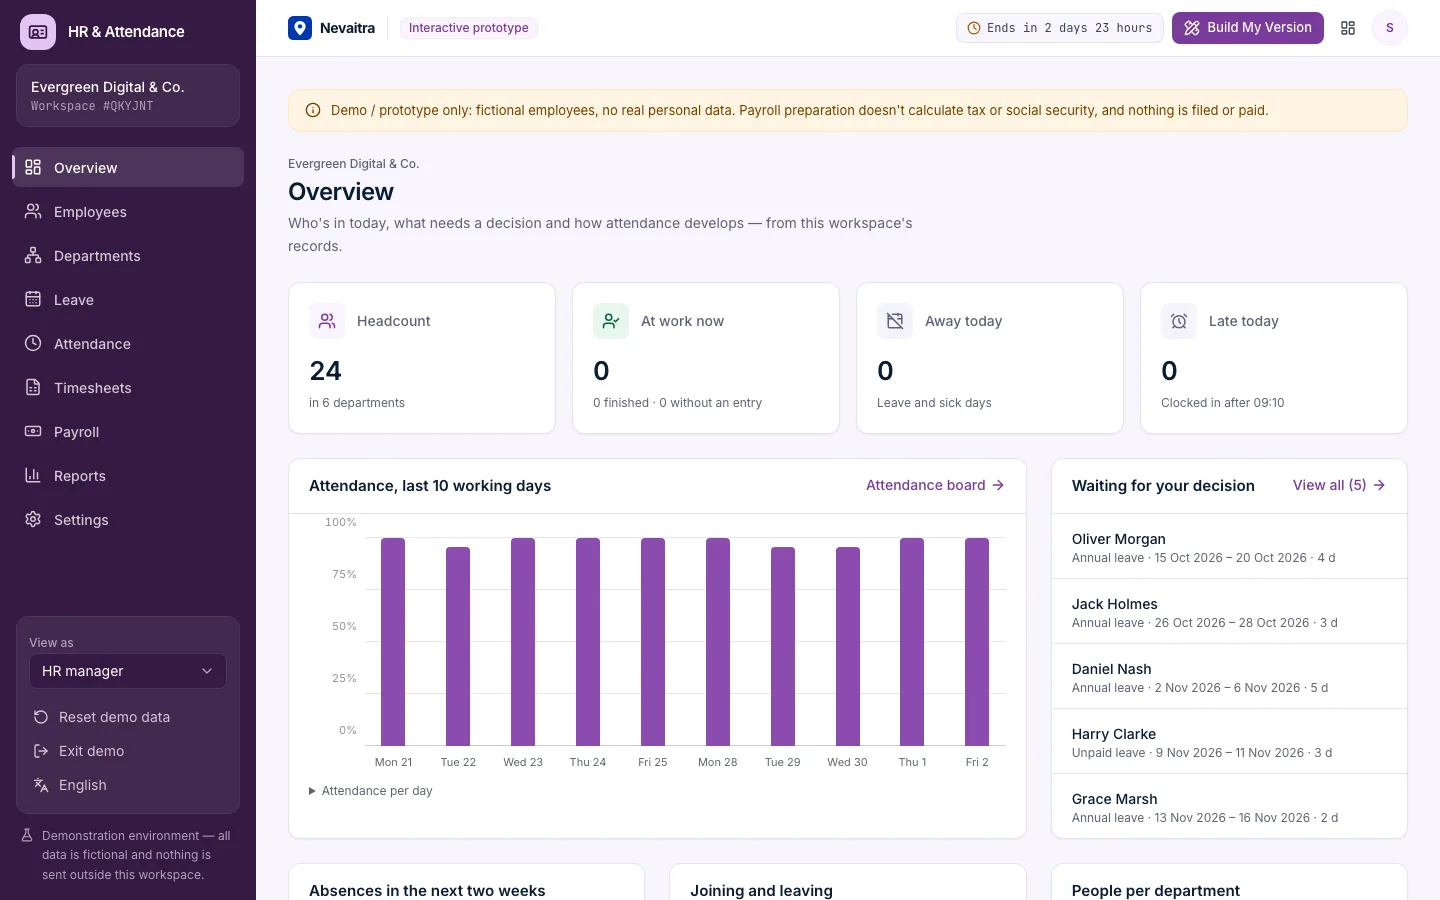1440x900 pixels.
Task: Click the Nevaitra map-pin logo icon
Action: pos(300,28)
